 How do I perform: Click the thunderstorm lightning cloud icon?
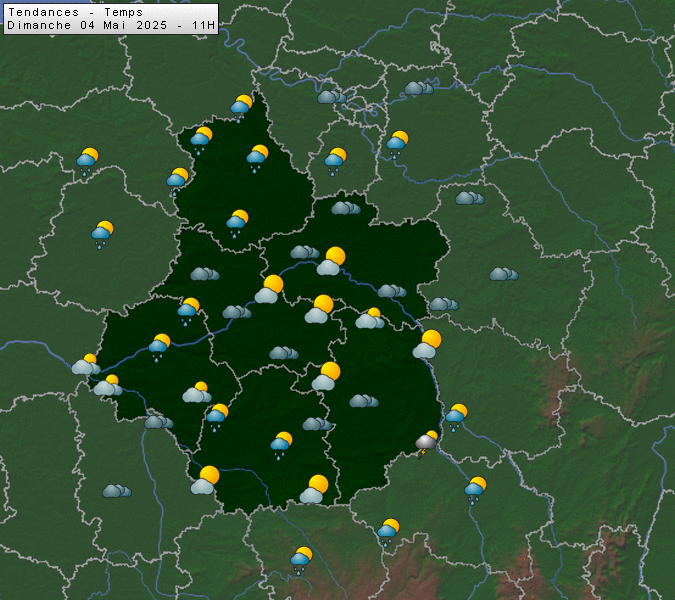(427, 444)
